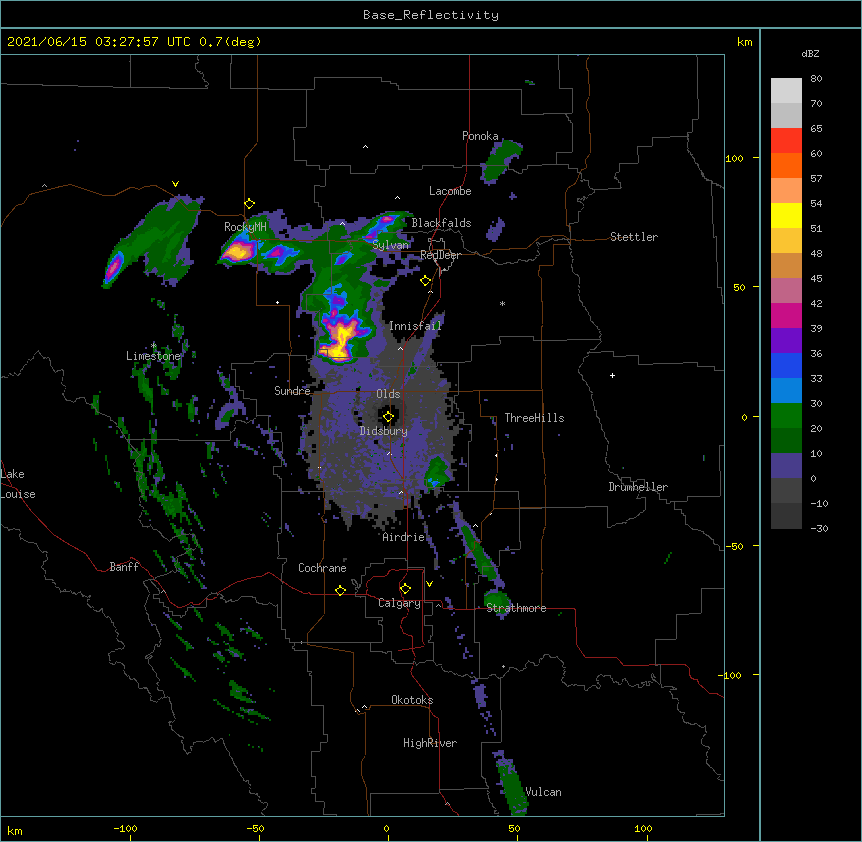
Task: Select the Innisfail label
Action: (x=415, y=326)
